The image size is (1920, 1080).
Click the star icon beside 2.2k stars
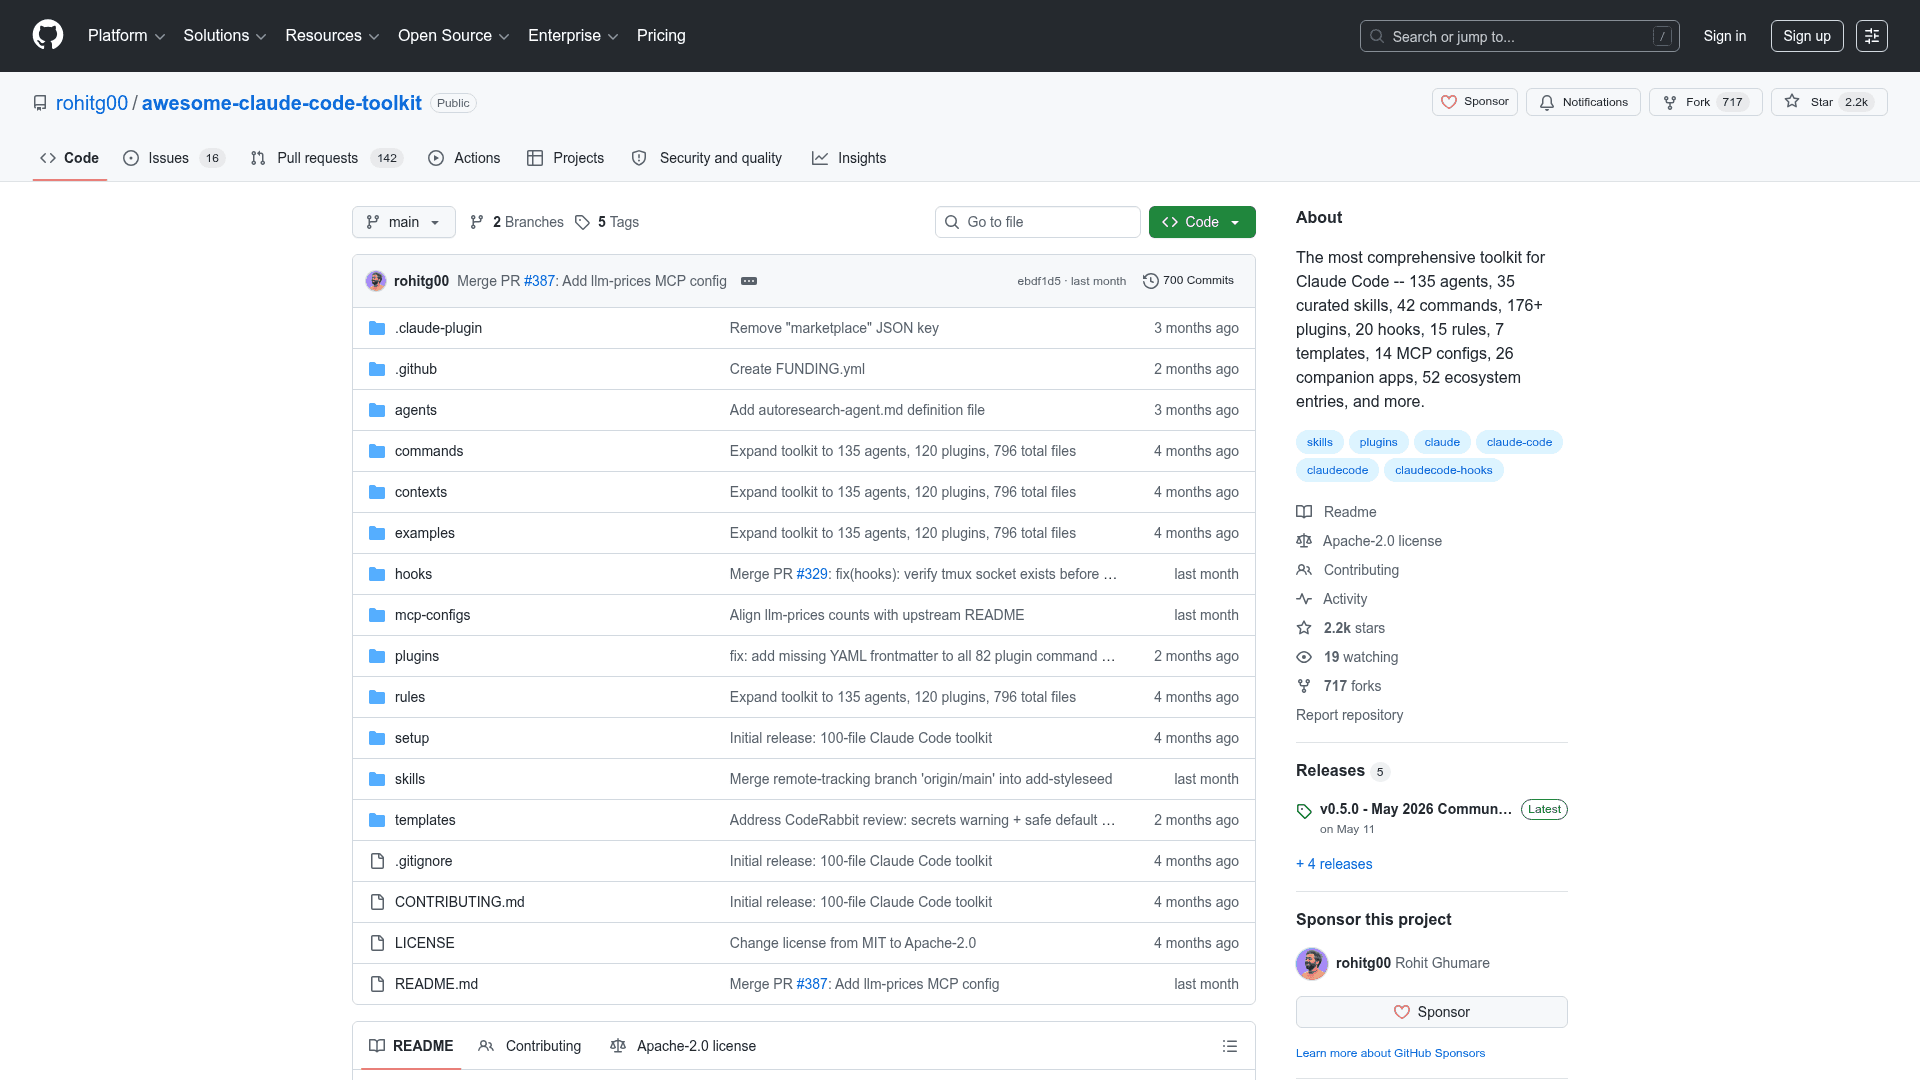tap(1304, 628)
